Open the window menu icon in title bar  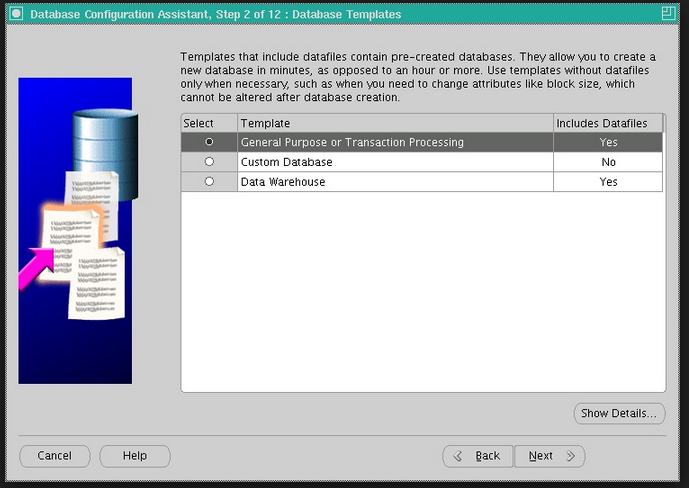click(15, 14)
